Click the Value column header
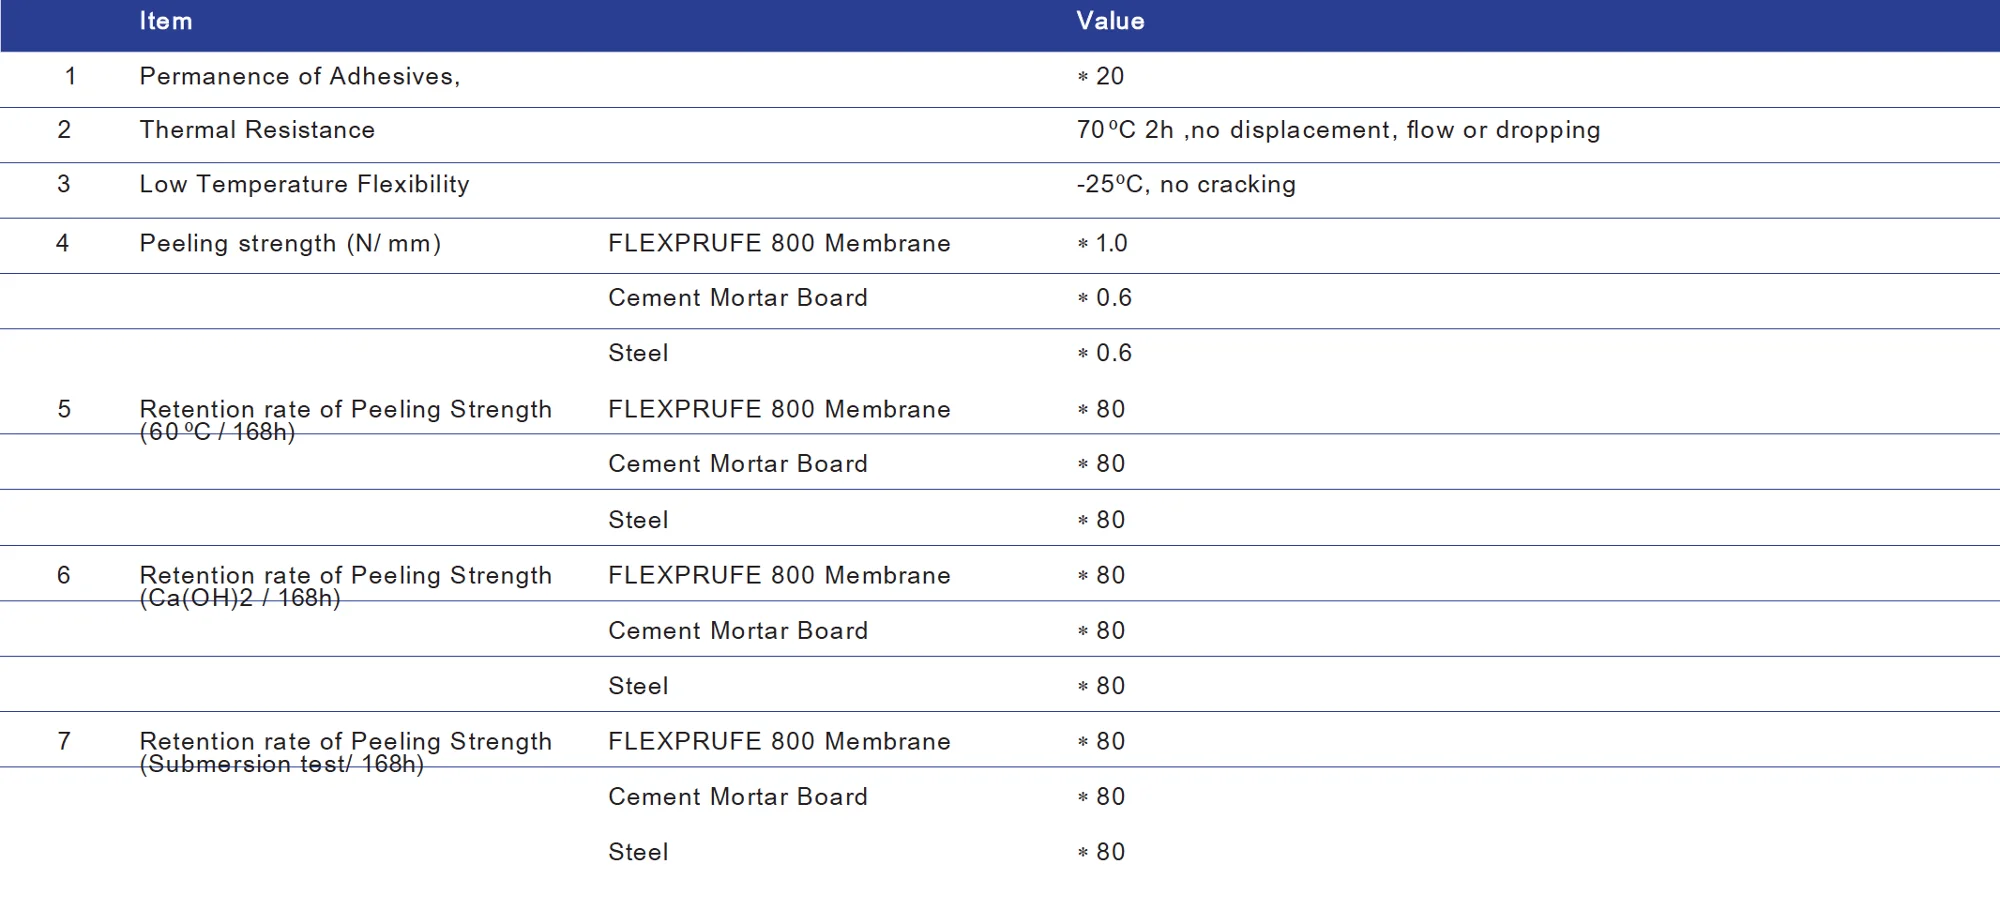Image resolution: width=2000 pixels, height=910 pixels. pos(1110,21)
